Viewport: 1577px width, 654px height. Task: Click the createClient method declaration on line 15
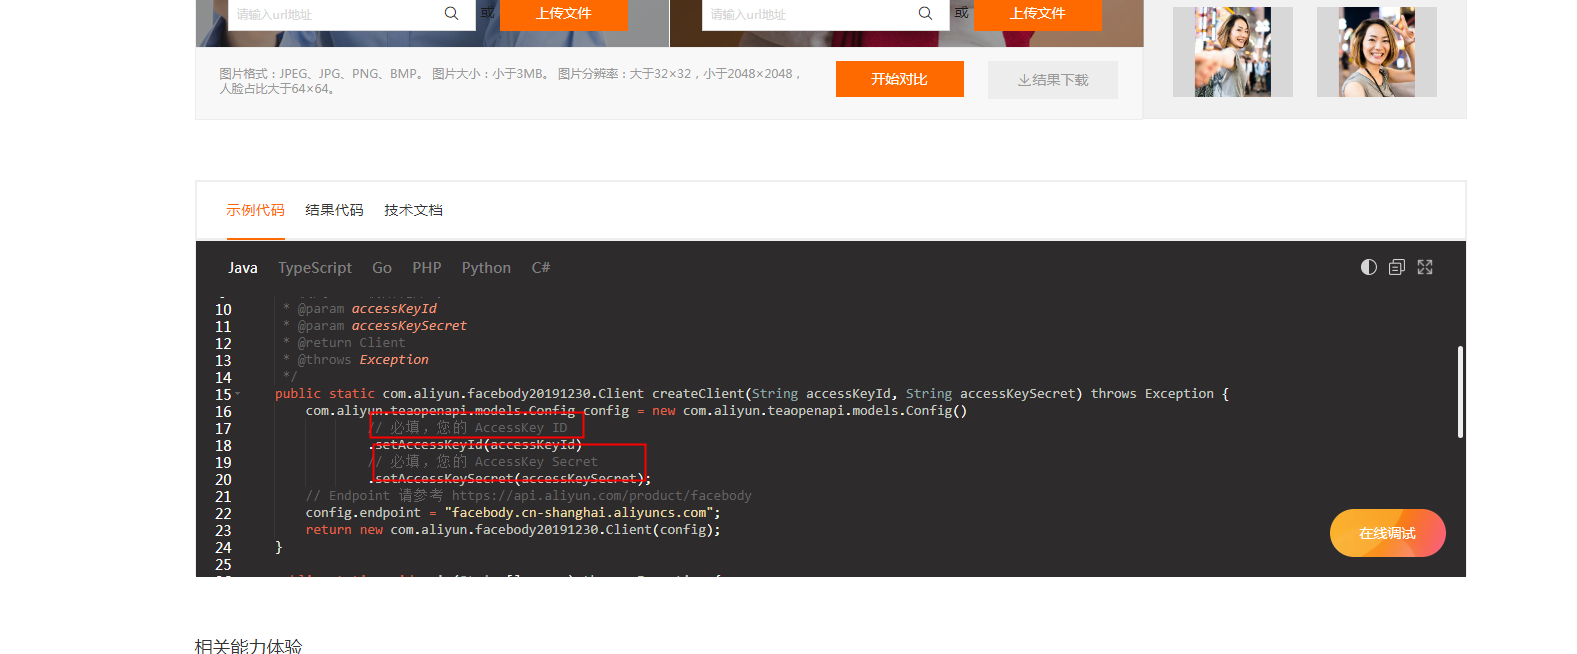(x=752, y=394)
